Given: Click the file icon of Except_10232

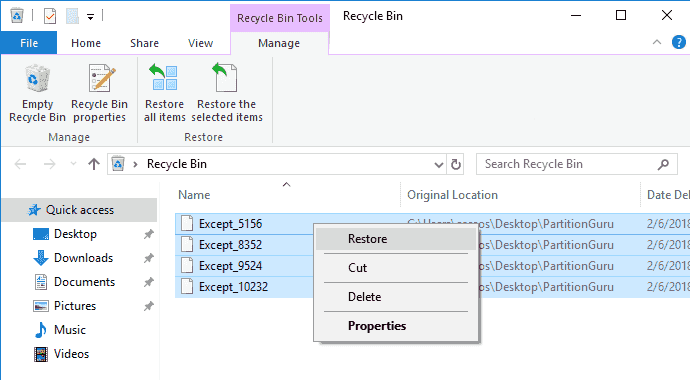Looking at the screenshot, I should click(187, 287).
